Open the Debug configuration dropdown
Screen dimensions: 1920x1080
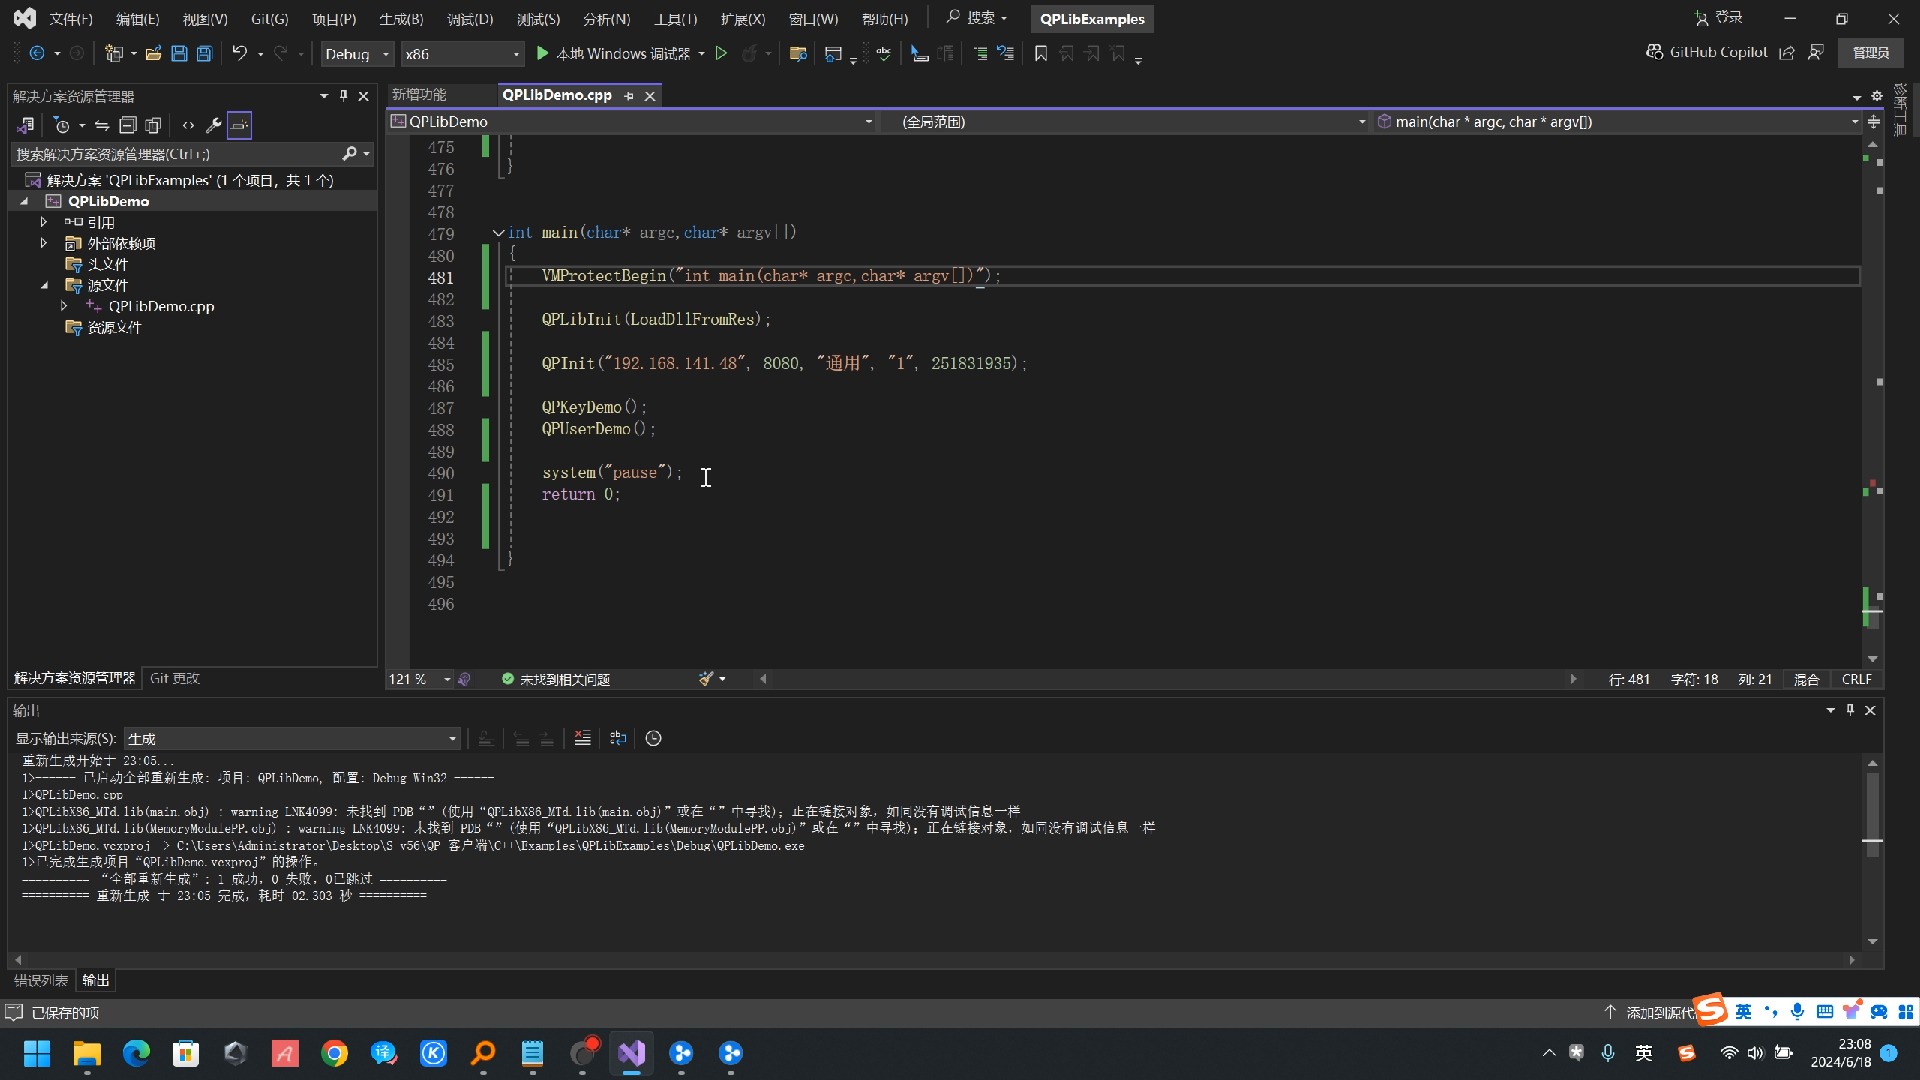point(357,54)
